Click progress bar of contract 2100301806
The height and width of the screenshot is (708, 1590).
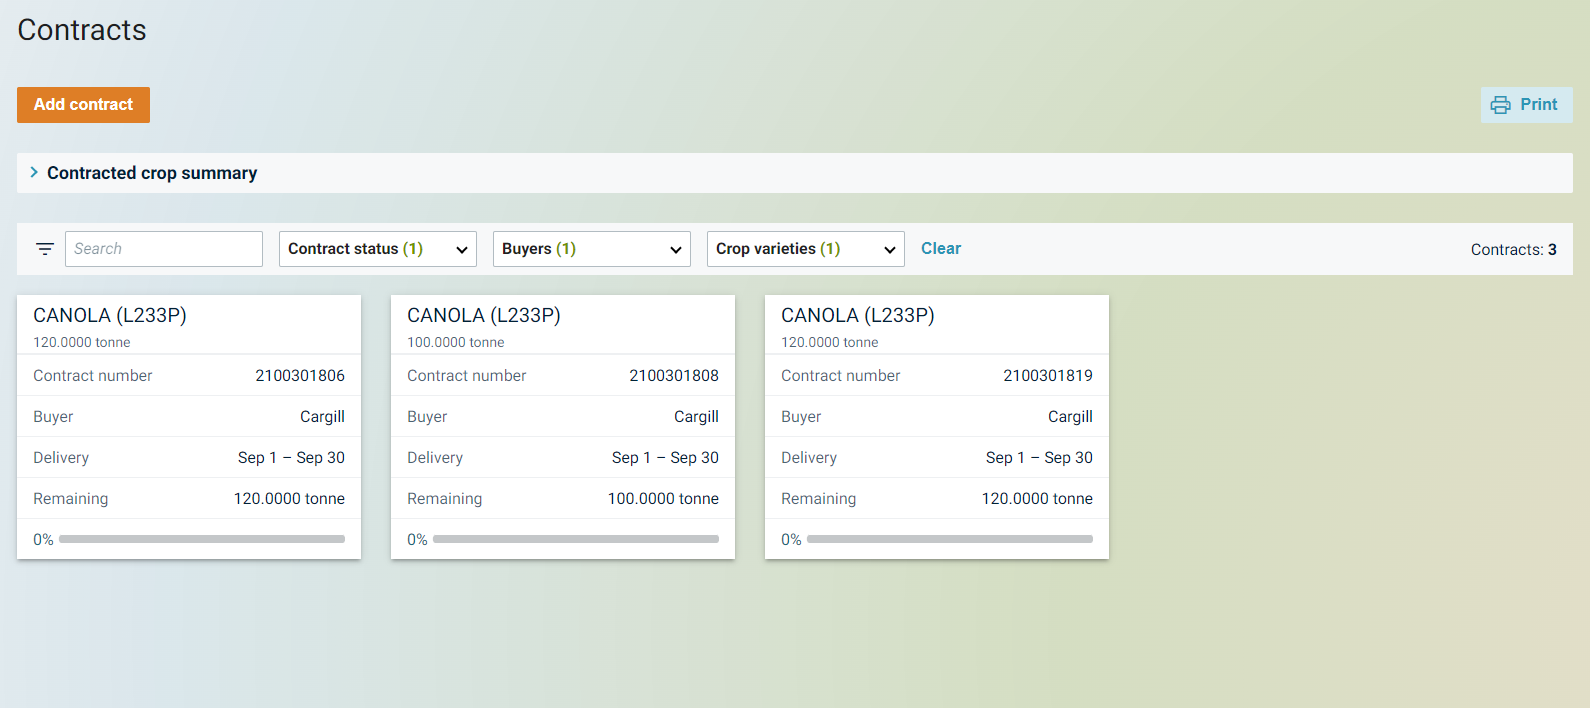[x=201, y=539]
